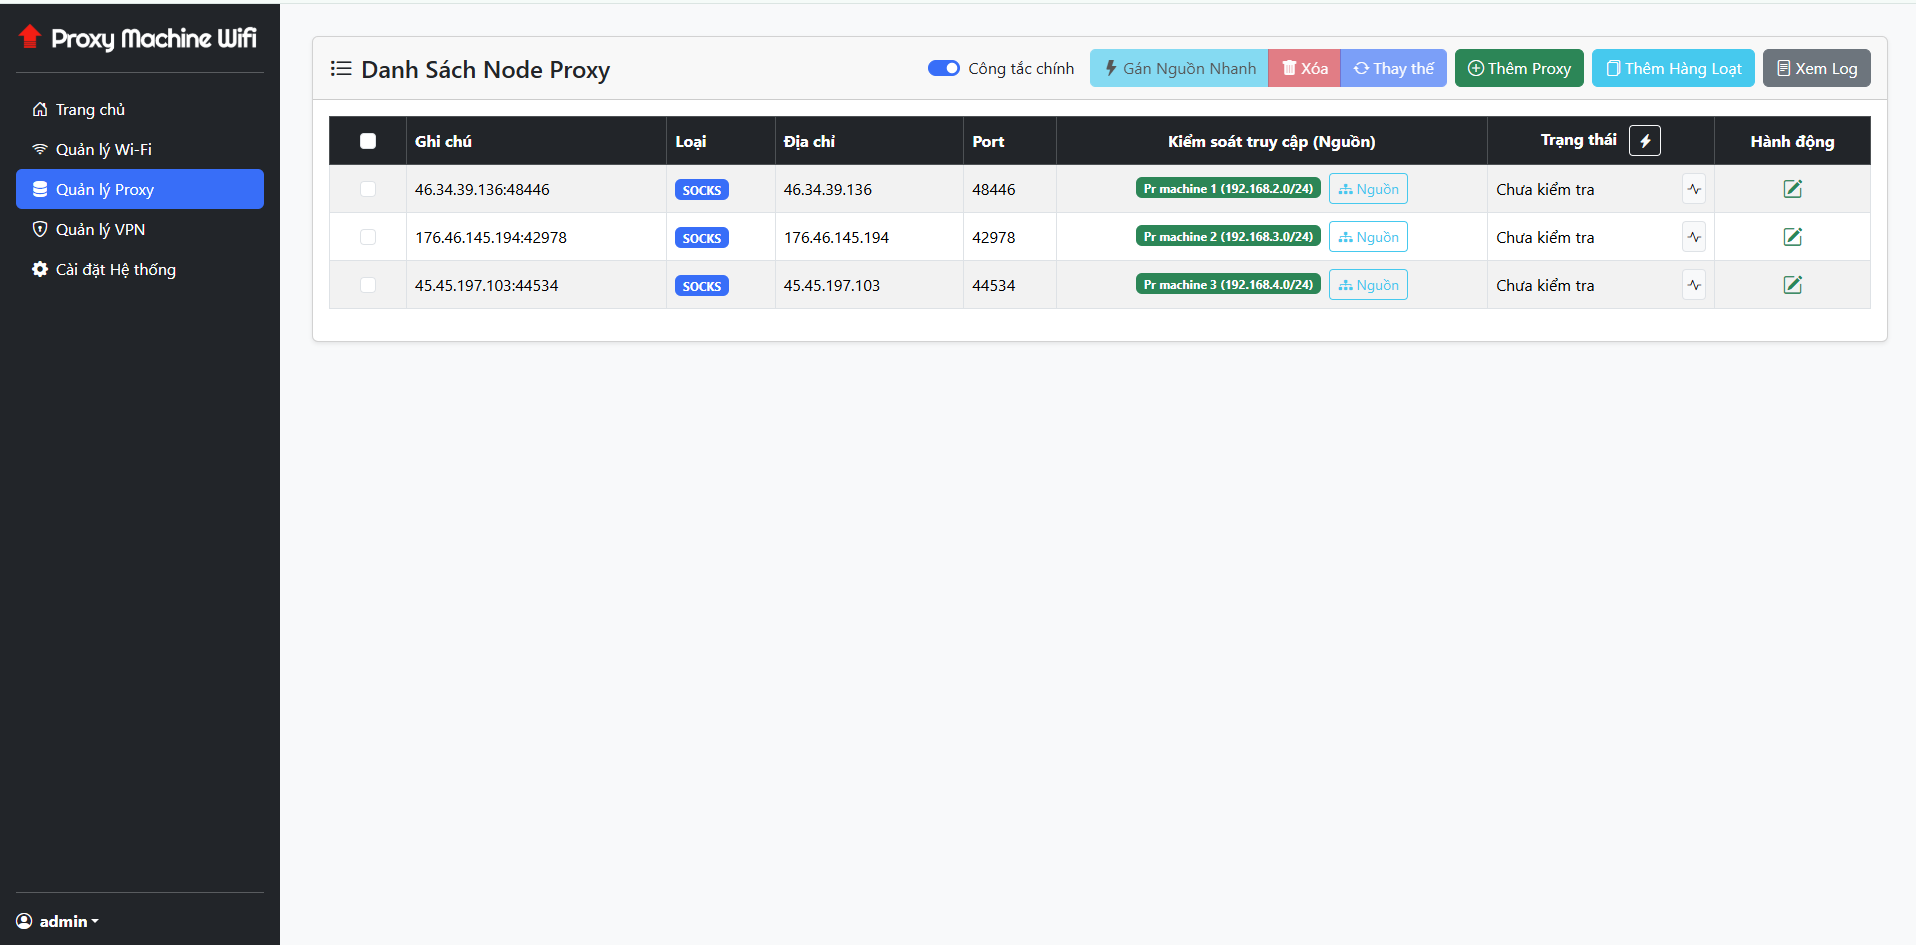1916x945 pixels.
Task: Toggle the Công tắc chính master switch
Action: point(943,68)
